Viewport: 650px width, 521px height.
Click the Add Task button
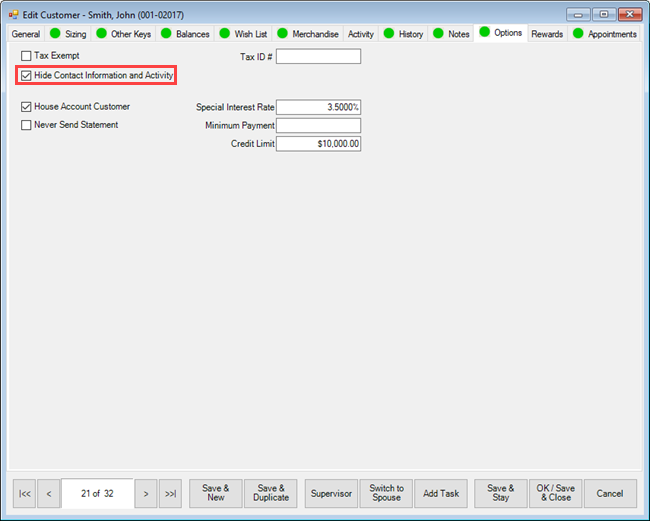(441, 493)
